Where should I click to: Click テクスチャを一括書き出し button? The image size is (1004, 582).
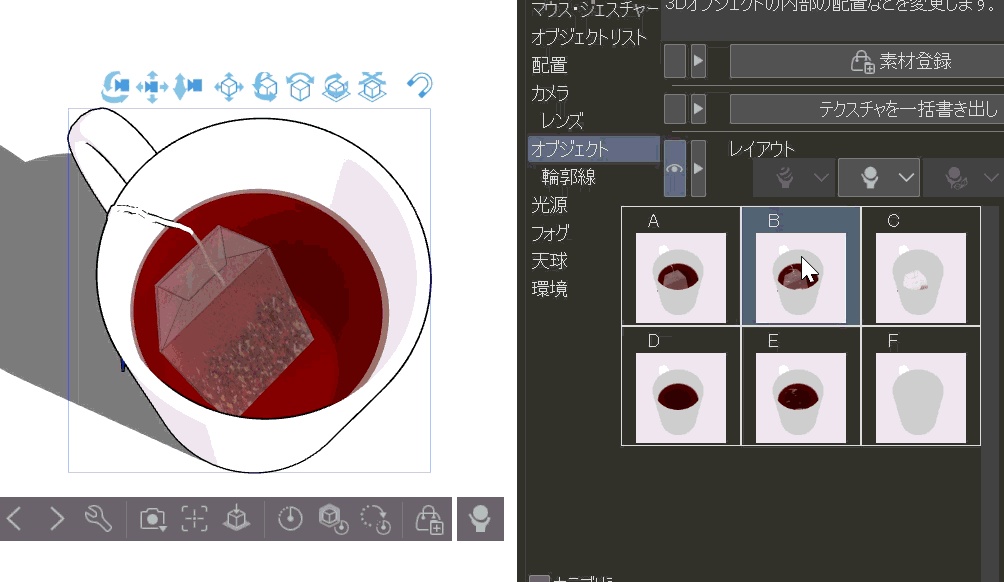tap(867, 109)
